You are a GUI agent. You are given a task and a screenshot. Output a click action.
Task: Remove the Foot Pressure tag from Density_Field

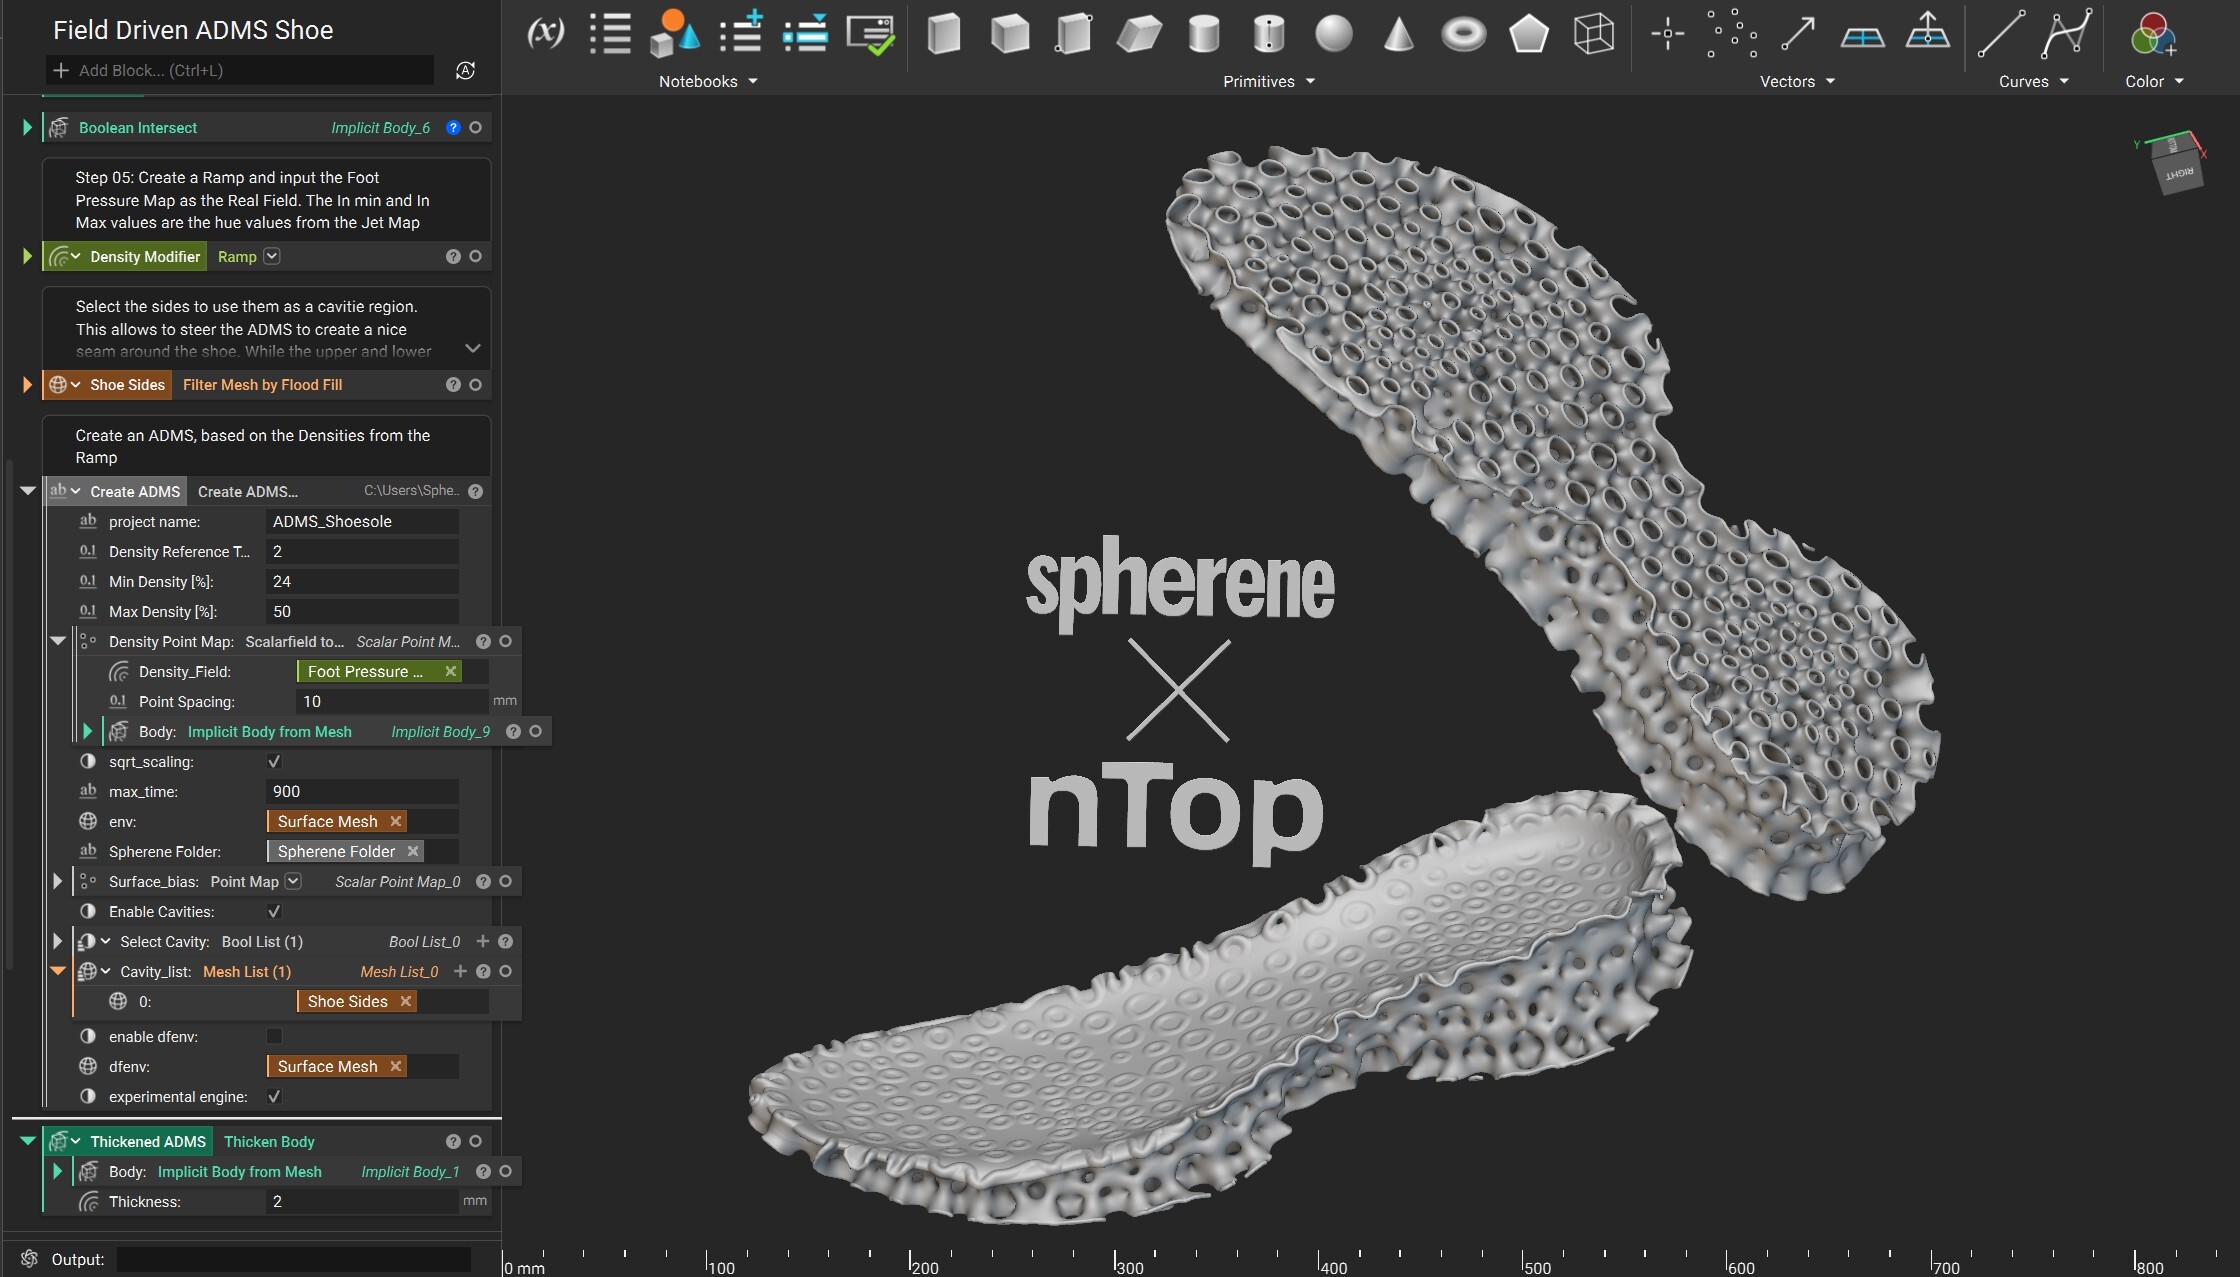tap(451, 671)
